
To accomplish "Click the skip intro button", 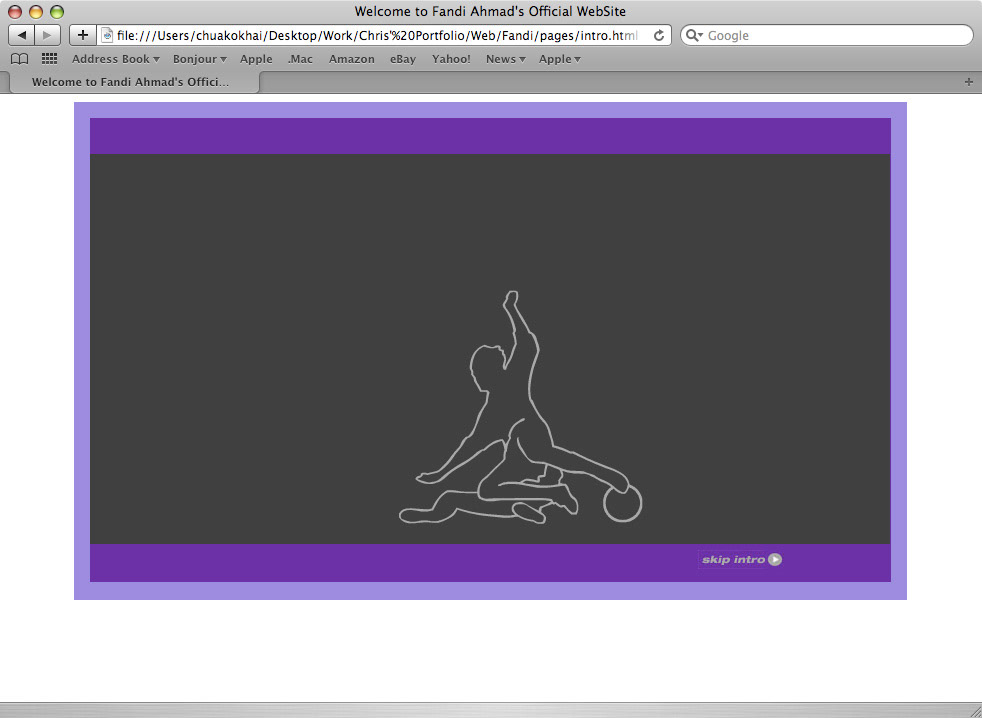I will tap(741, 559).
